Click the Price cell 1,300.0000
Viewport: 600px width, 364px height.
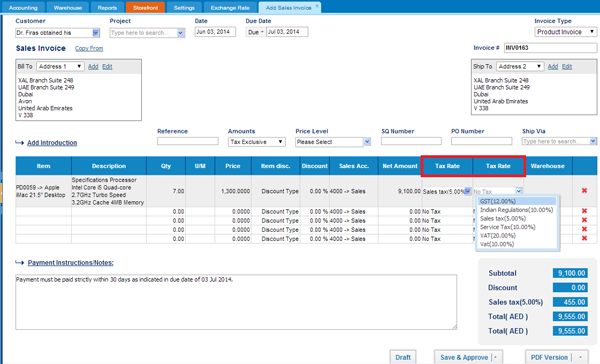[233, 191]
